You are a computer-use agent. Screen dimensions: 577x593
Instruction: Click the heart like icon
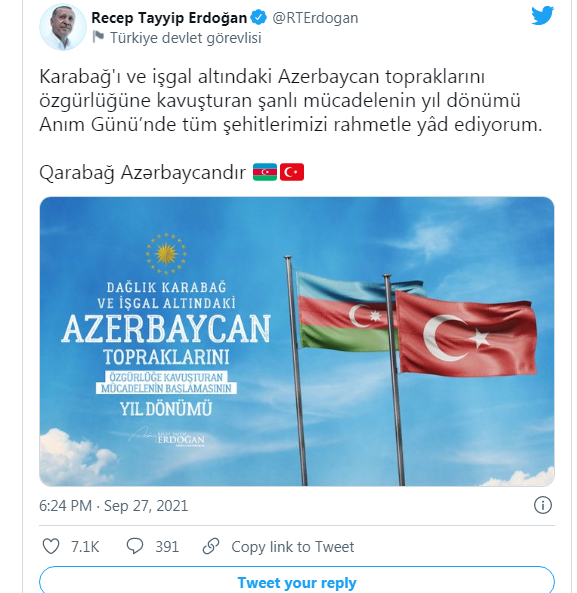51,546
